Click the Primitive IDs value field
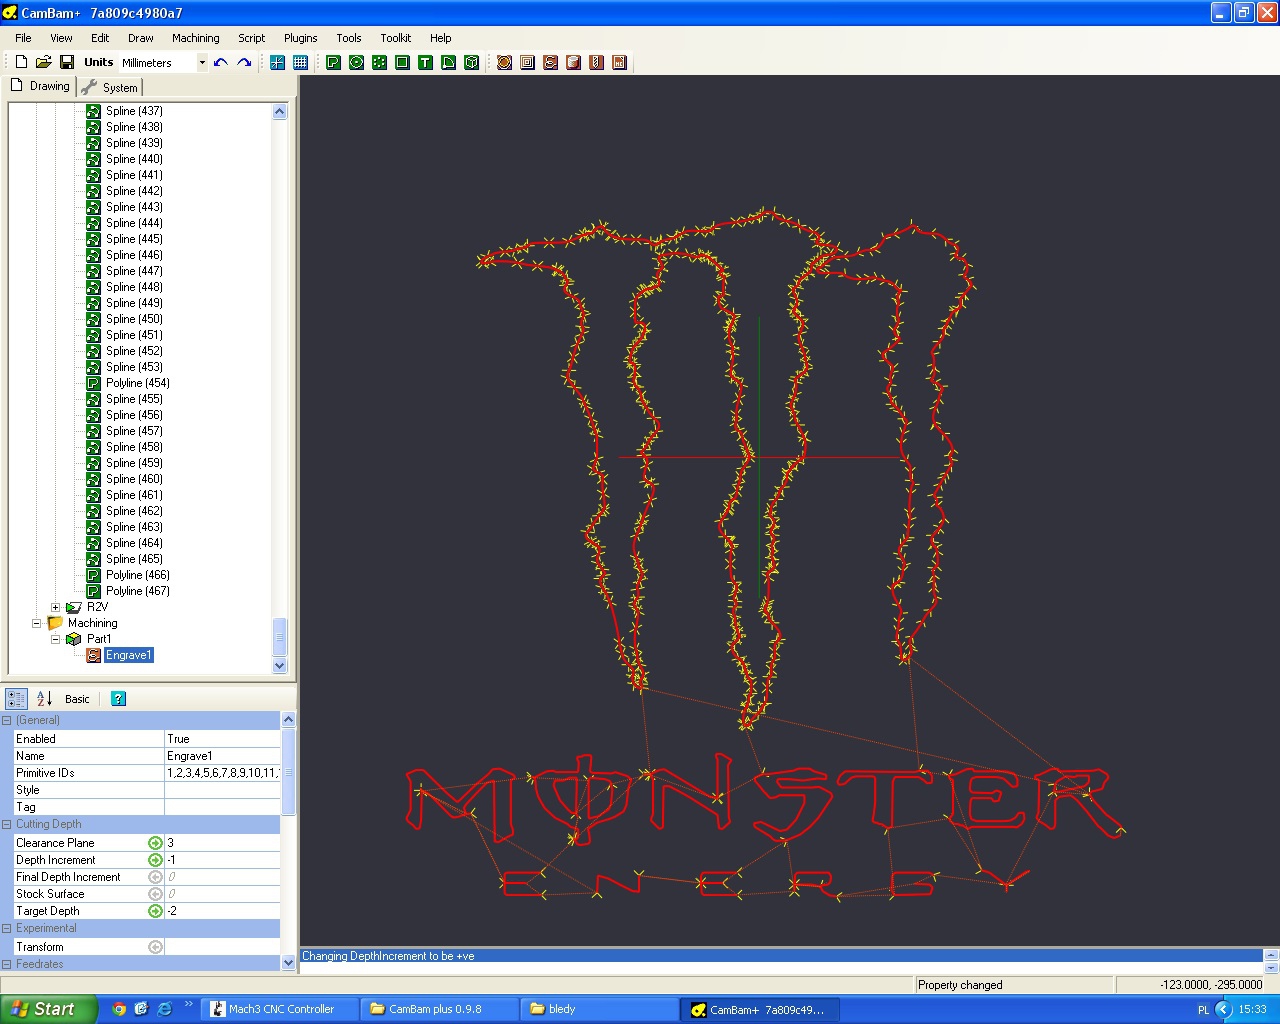Screen dimensions: 1280x1024 tap(222, 773)
